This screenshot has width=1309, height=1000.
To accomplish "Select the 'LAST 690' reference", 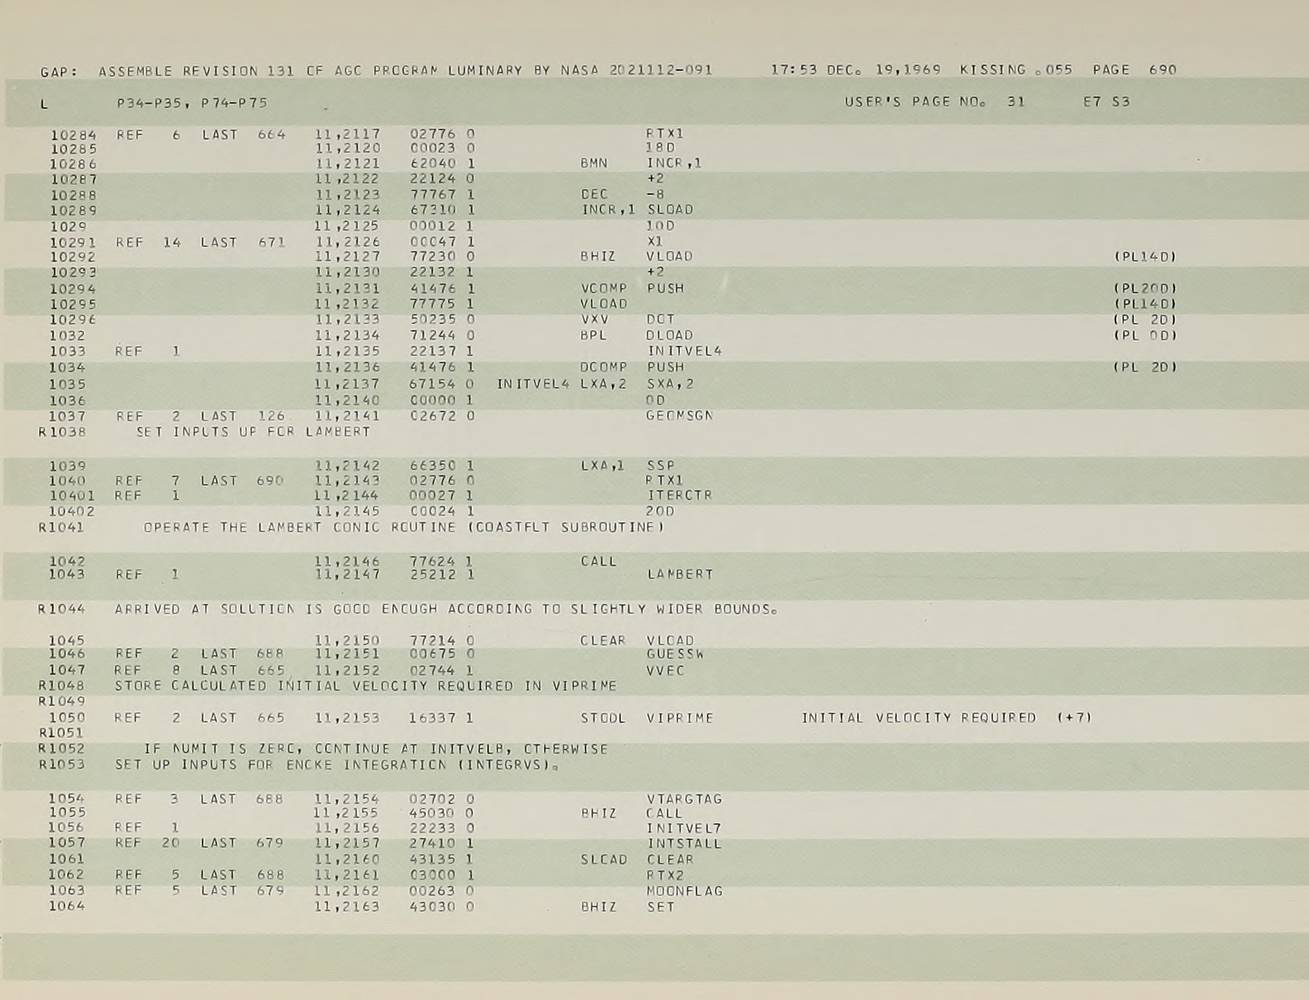I will pos(243,481).
